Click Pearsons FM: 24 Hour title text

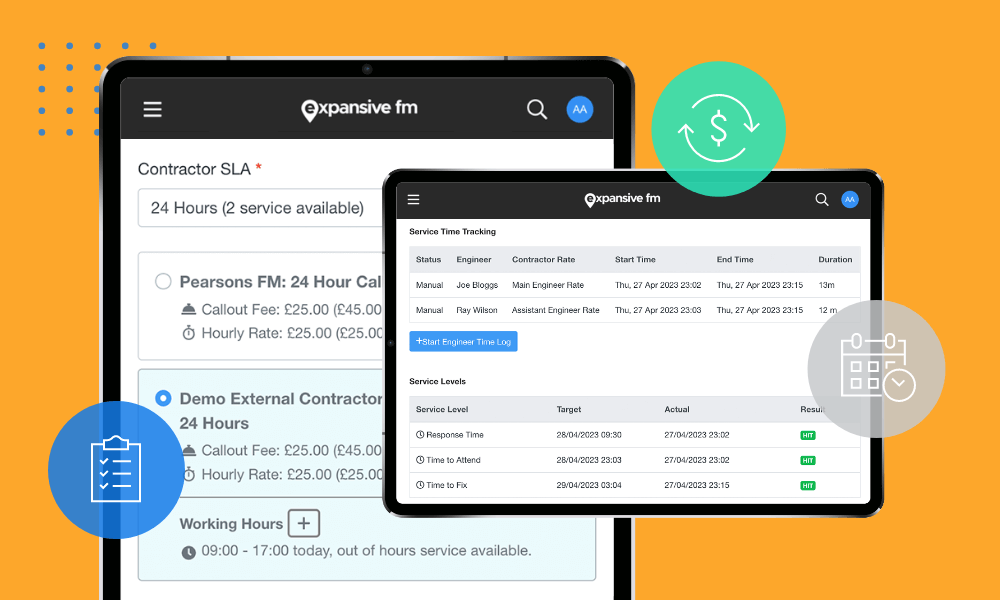(281, 282)
